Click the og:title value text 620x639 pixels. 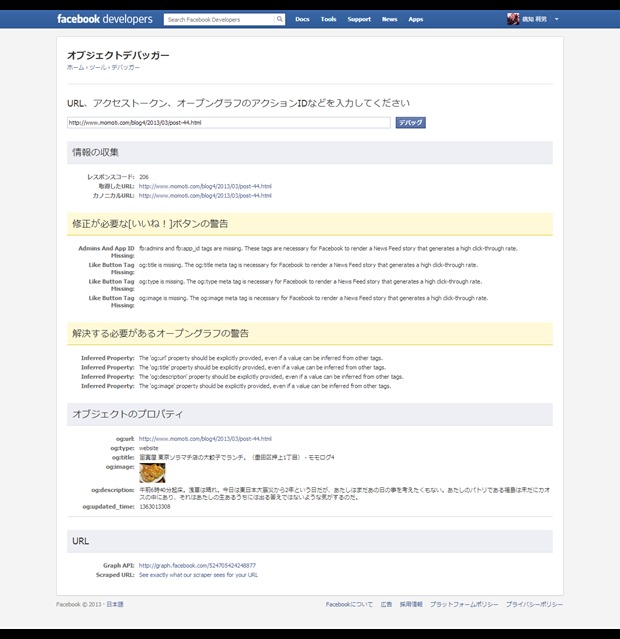point(236,458)
